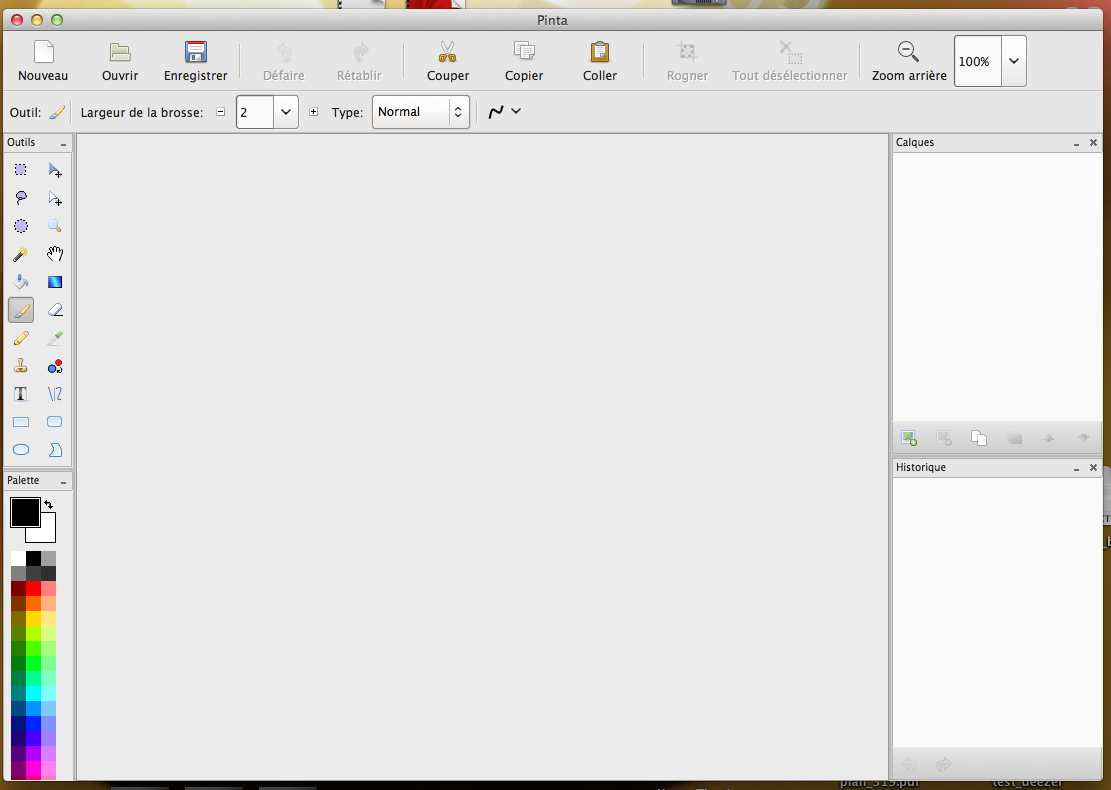Open the Type Normal brush dropdown

pos(420,112)
